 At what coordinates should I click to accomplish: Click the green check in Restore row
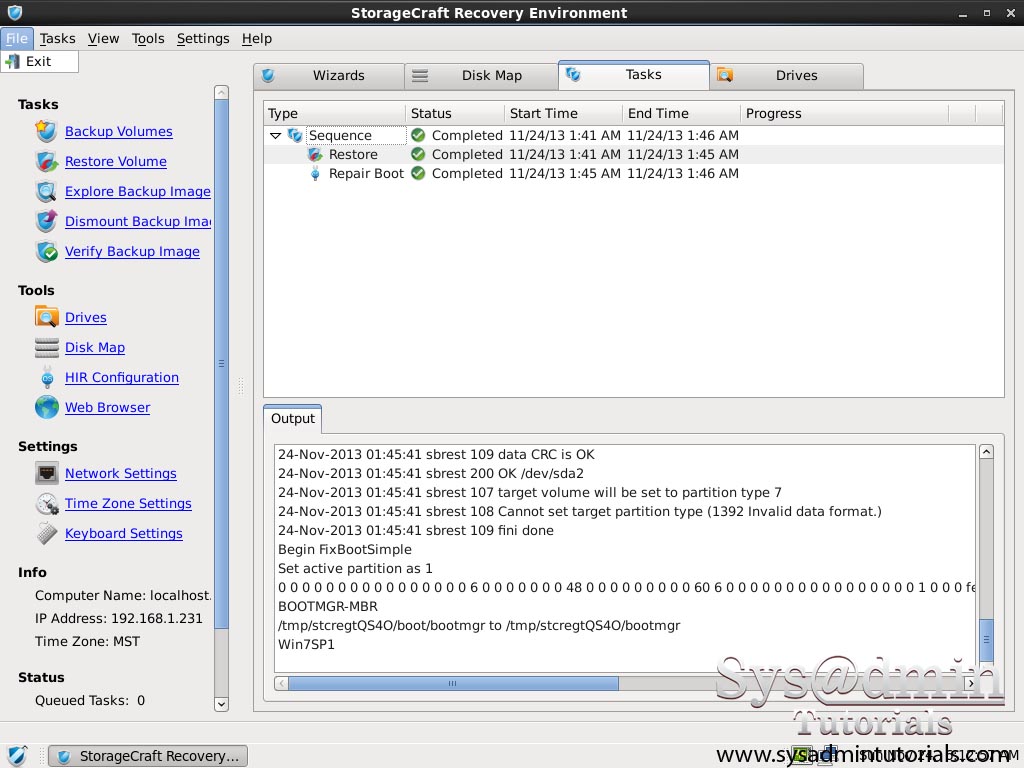[x=418, y=155]
